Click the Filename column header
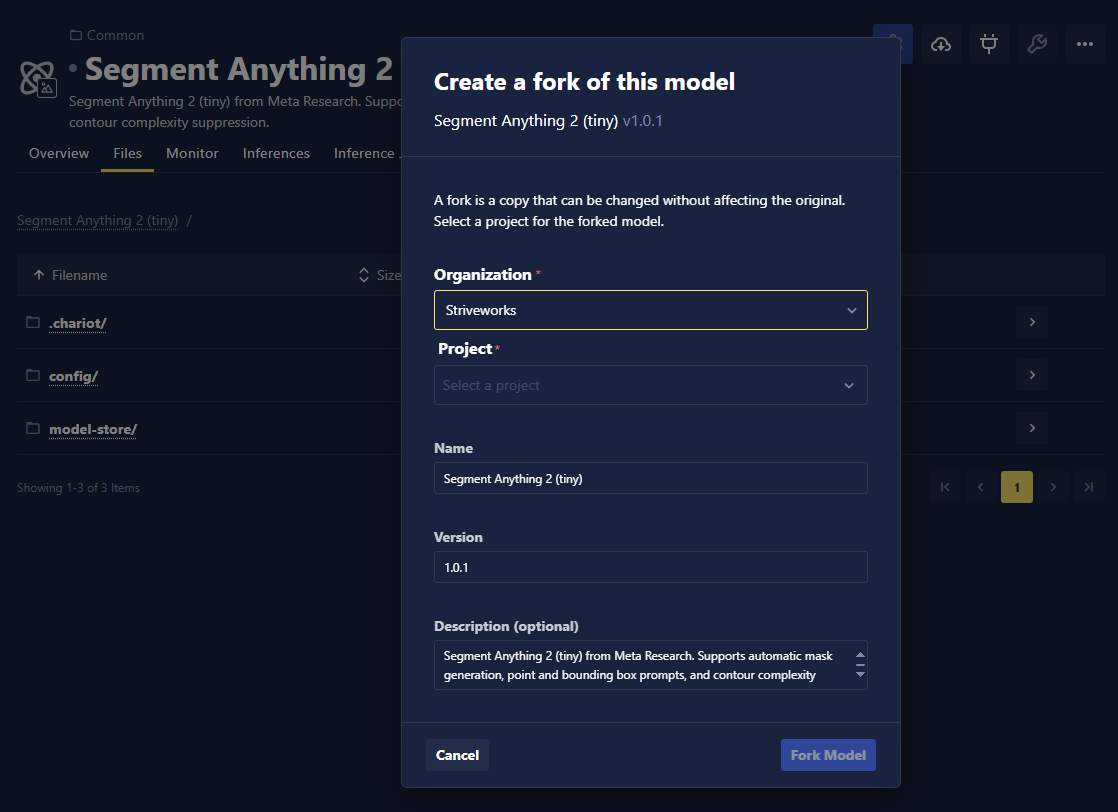 79,275
